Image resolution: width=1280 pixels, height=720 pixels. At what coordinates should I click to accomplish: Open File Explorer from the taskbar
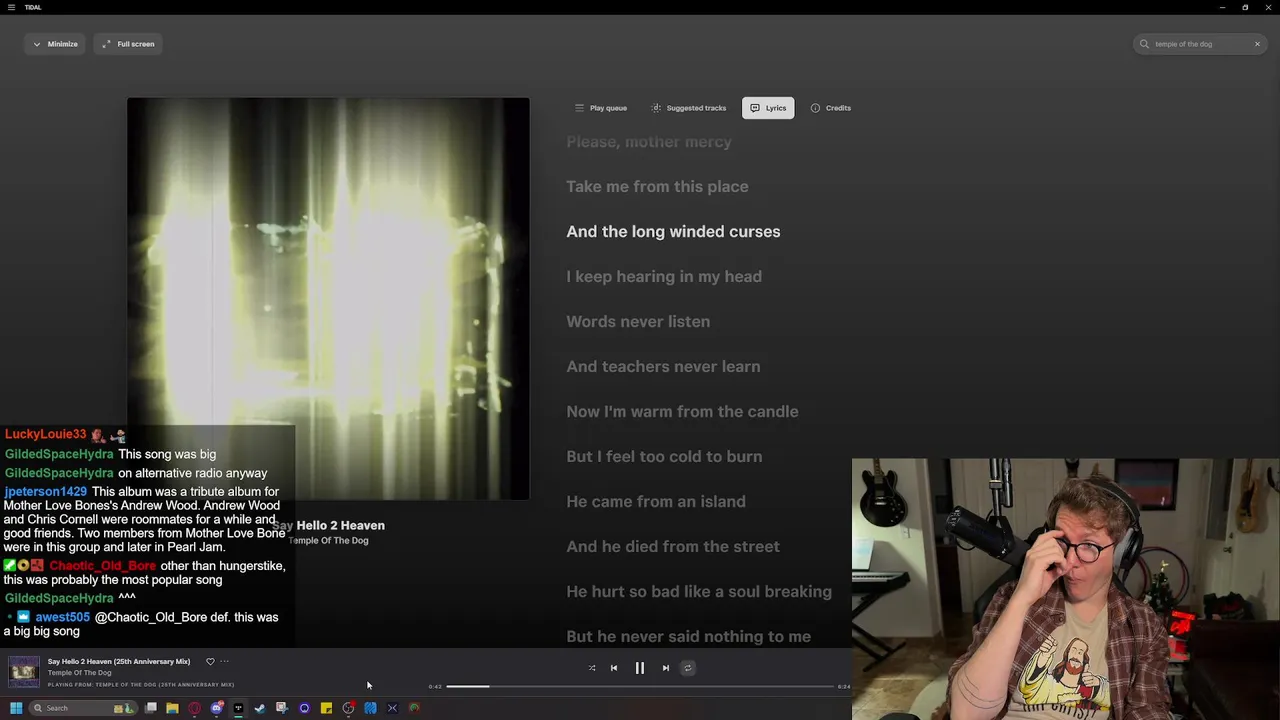[x=172, y=708]
